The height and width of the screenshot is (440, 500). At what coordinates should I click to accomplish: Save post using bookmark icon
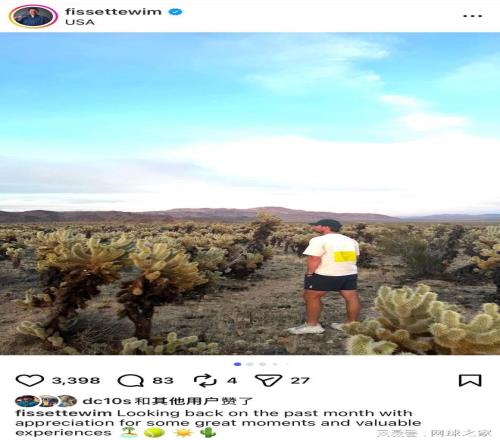click(x=470, y=380)
